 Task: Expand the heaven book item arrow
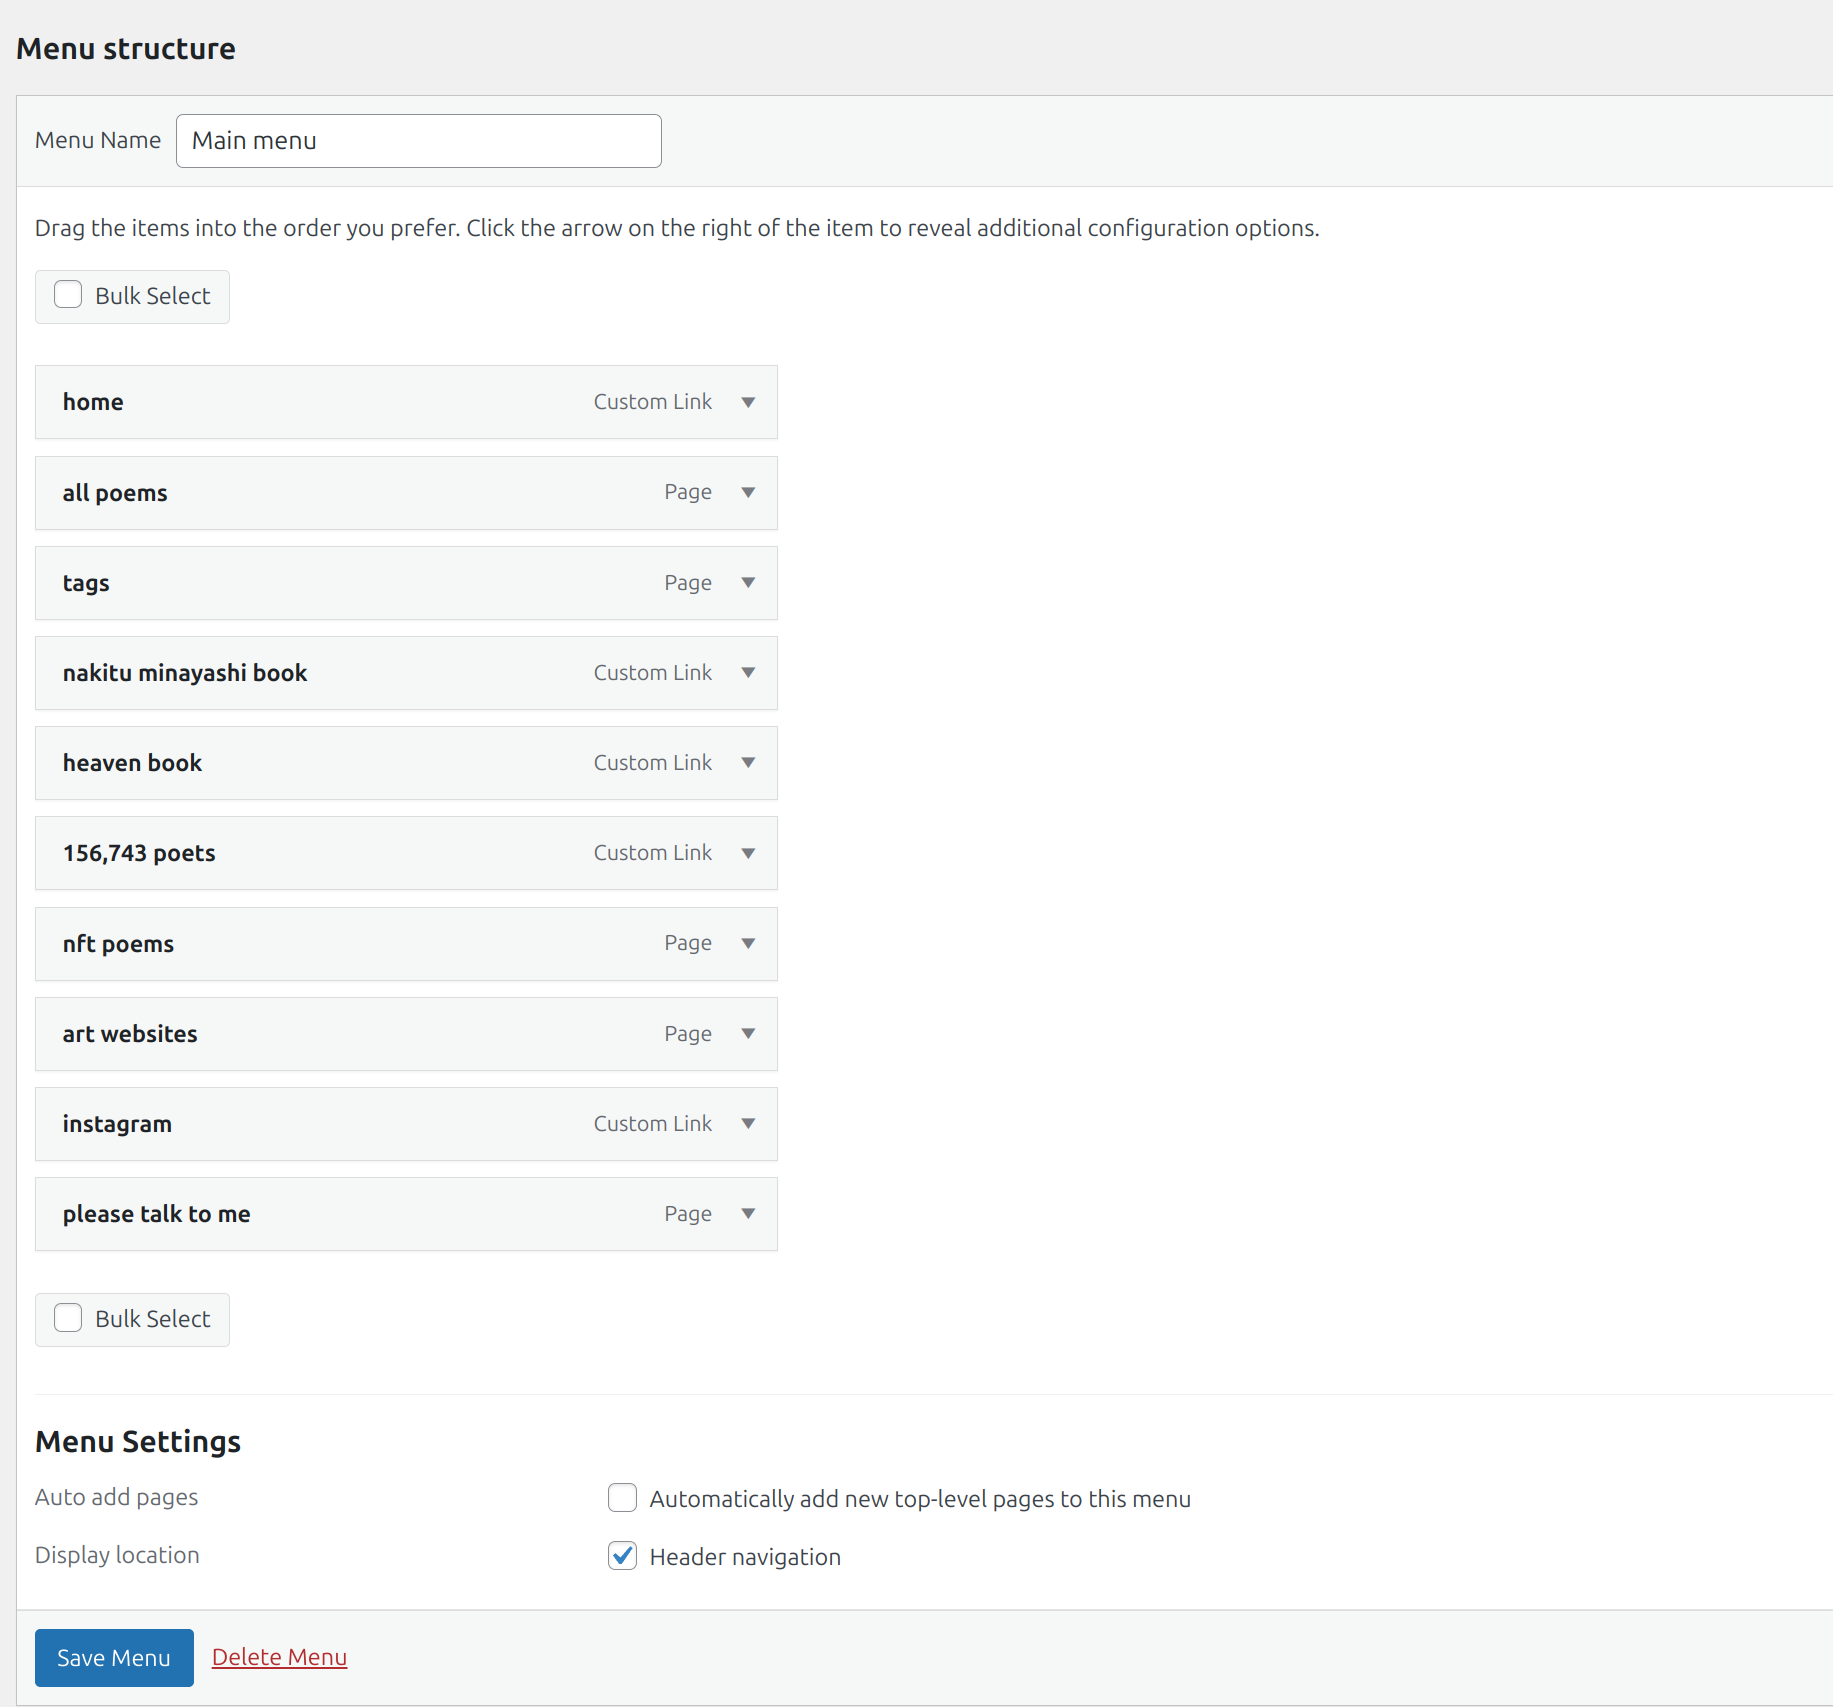748,762
